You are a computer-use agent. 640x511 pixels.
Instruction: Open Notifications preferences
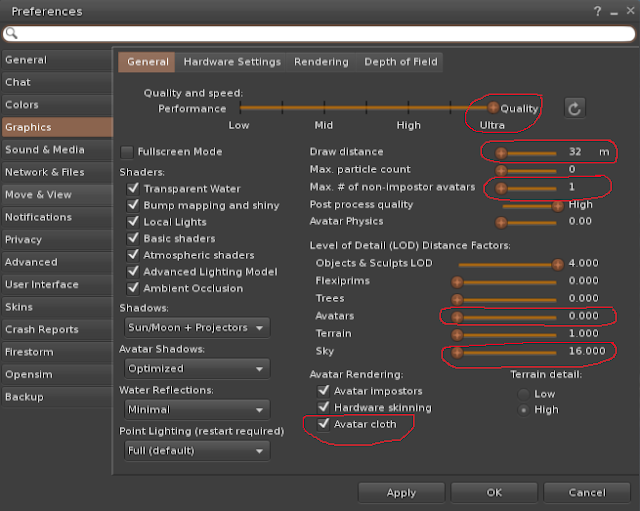pos(57,217)
